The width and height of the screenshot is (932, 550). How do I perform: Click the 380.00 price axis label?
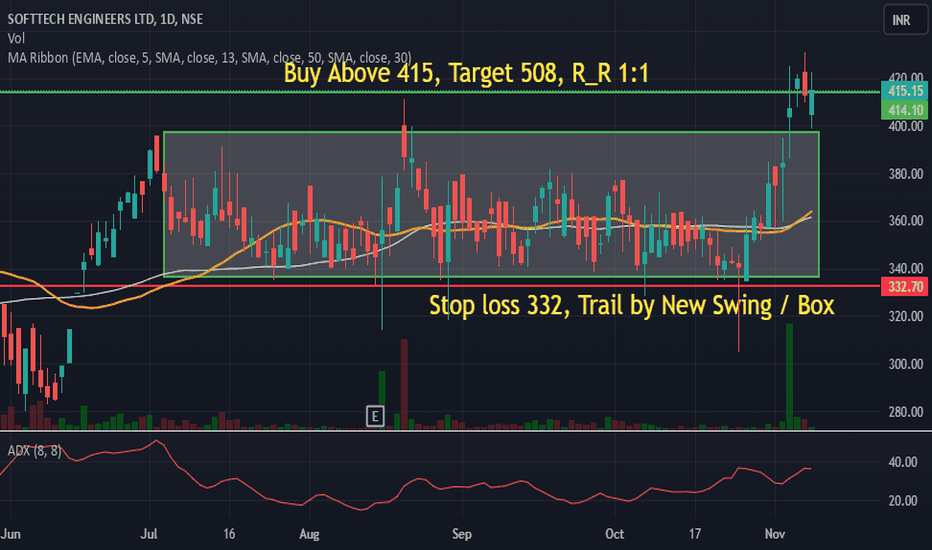click(906, 174)
